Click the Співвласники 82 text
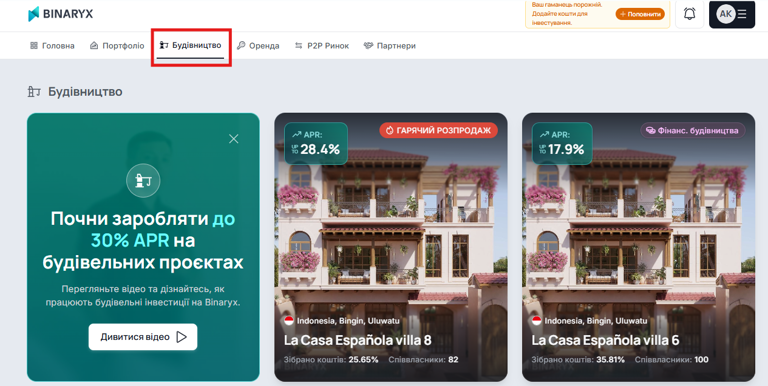 (x=424, y=360)
